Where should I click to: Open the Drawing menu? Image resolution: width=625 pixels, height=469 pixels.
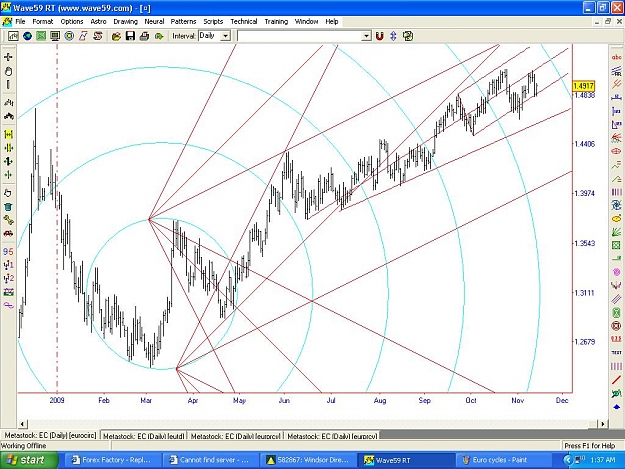pos(126,22)
